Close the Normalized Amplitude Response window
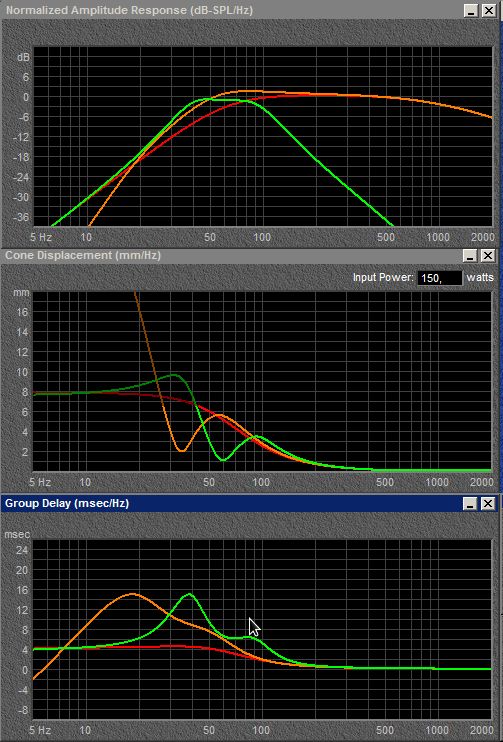Viewport: 503px width, 742px height. click(x=488, y=10)
